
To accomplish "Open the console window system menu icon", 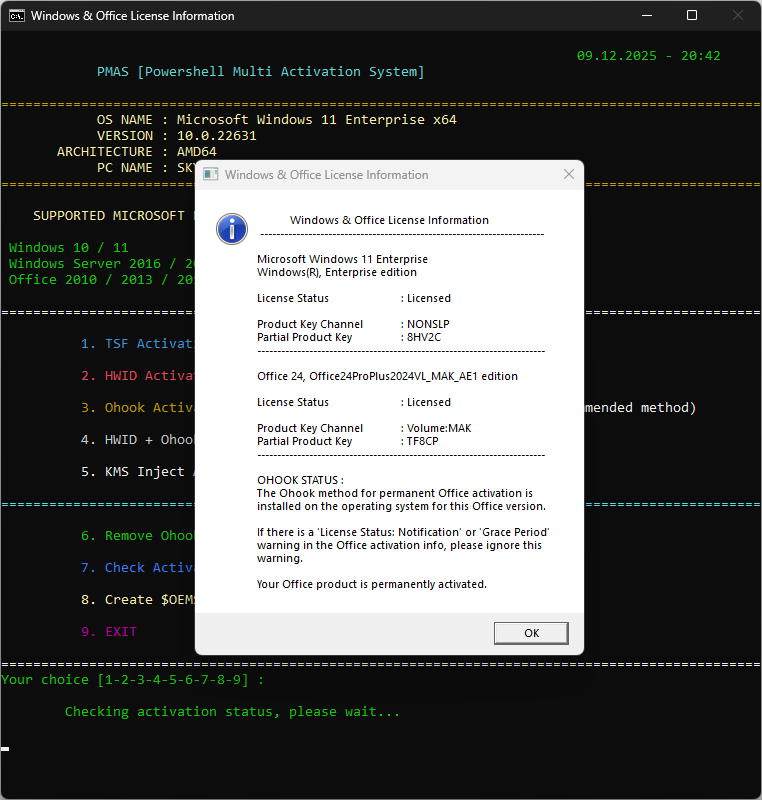I will 16,16.
